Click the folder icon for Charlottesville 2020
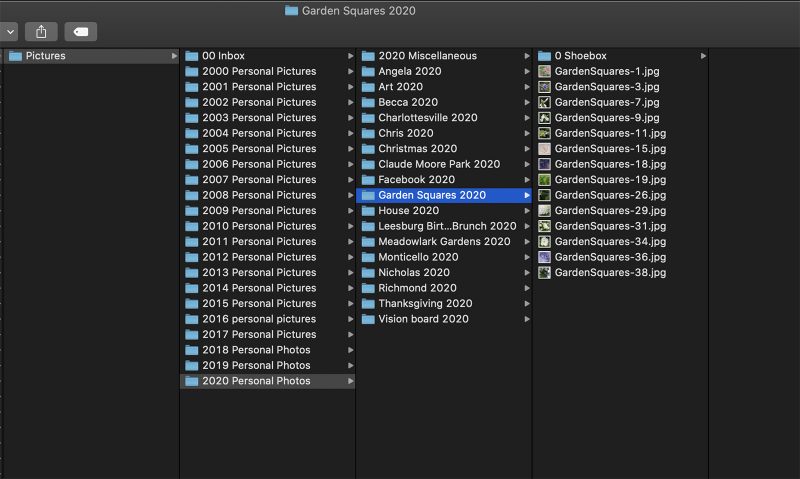The image size is (800, 479). coord(368,118)
